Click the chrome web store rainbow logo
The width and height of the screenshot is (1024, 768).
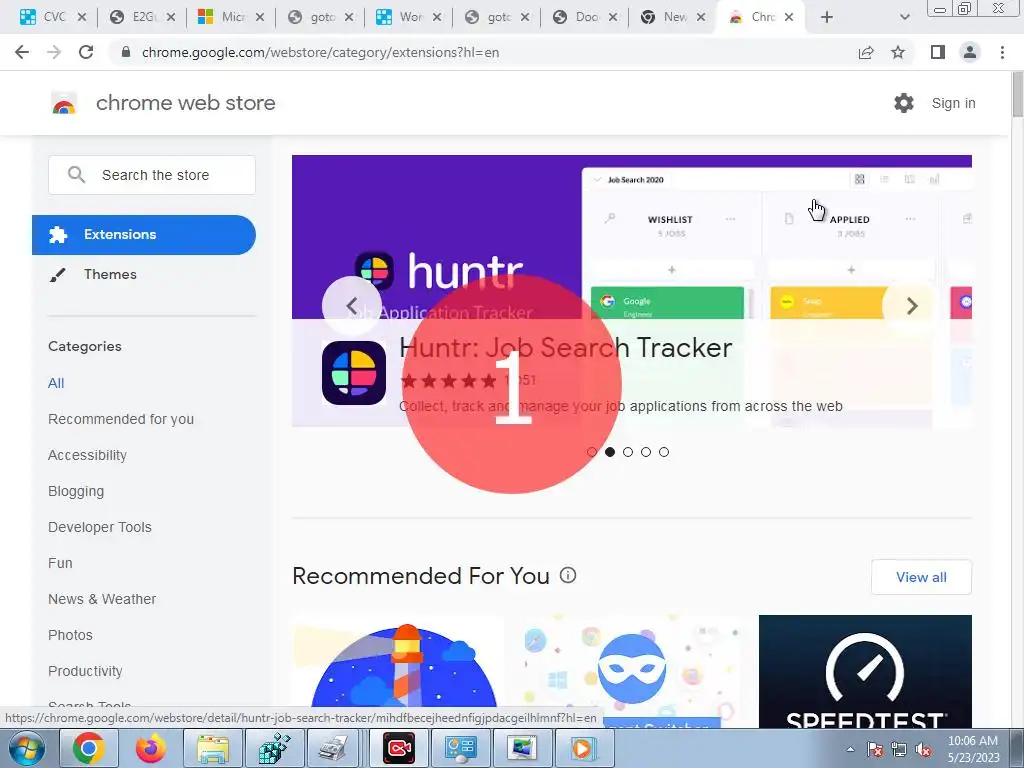click(x=64, y=103)
